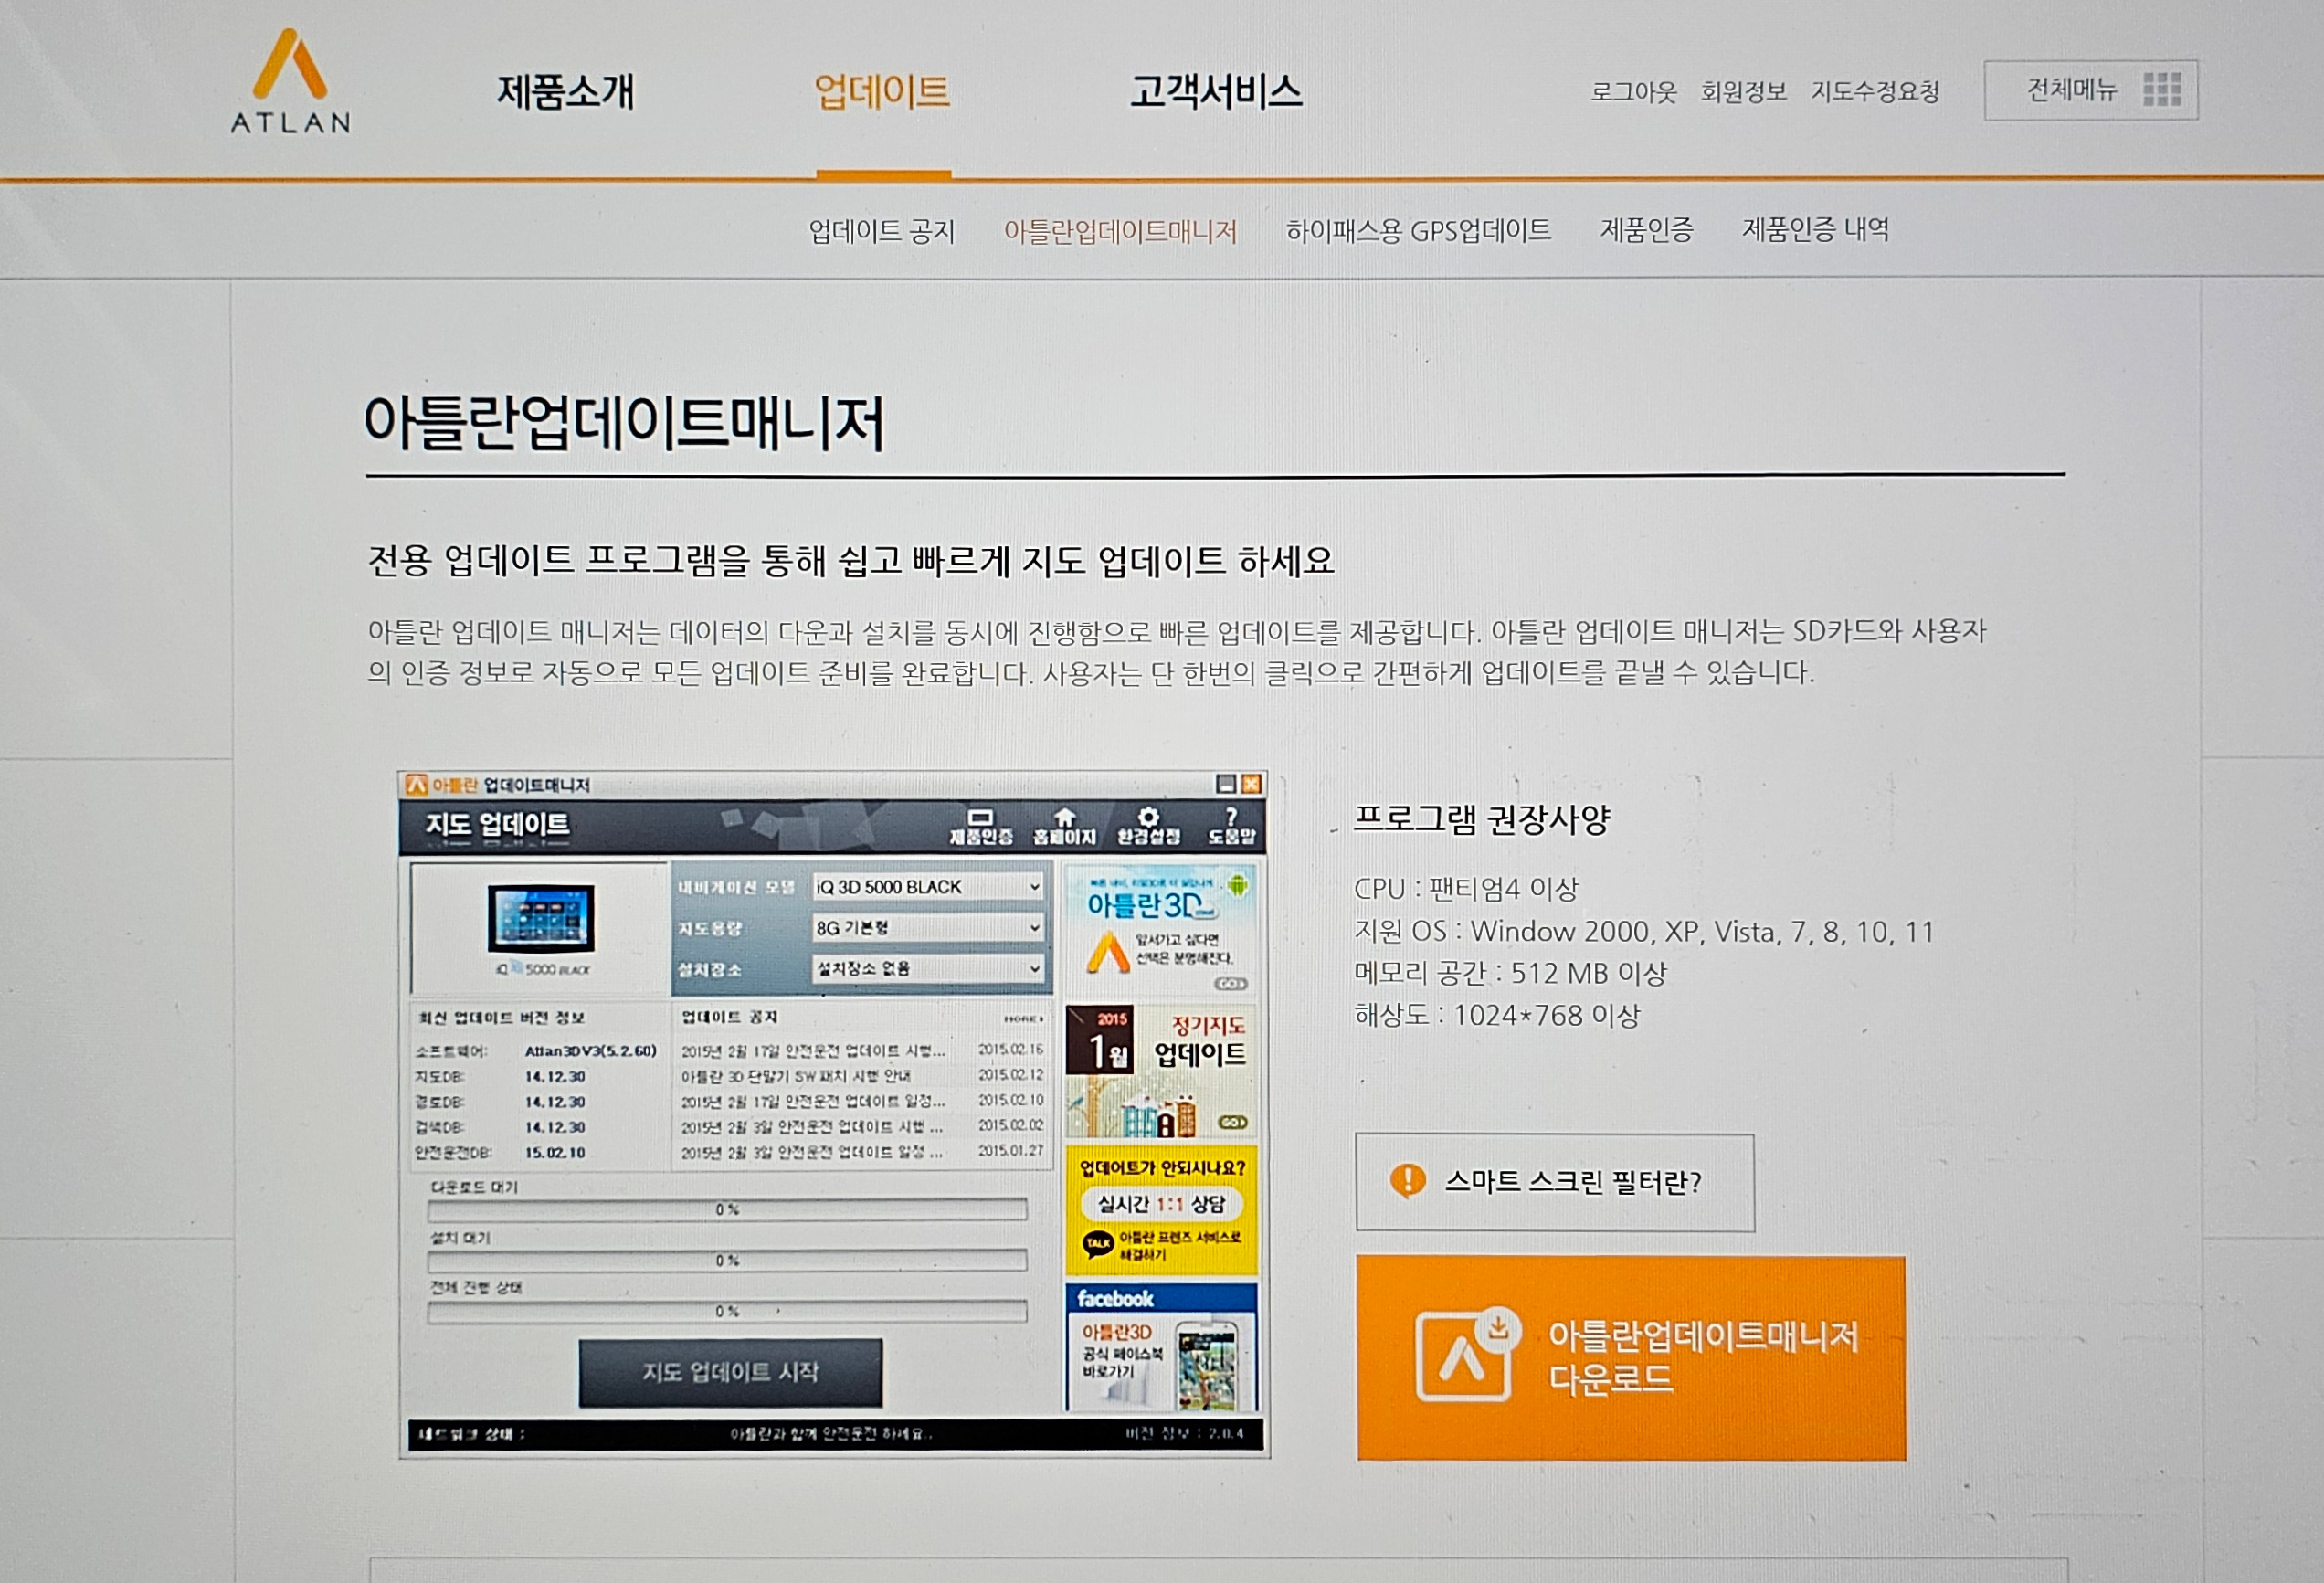Click the 환경설정 gear icon in the screenshot
The width and height of the screenshot is (2324, 1583).
click(1148, 827)
